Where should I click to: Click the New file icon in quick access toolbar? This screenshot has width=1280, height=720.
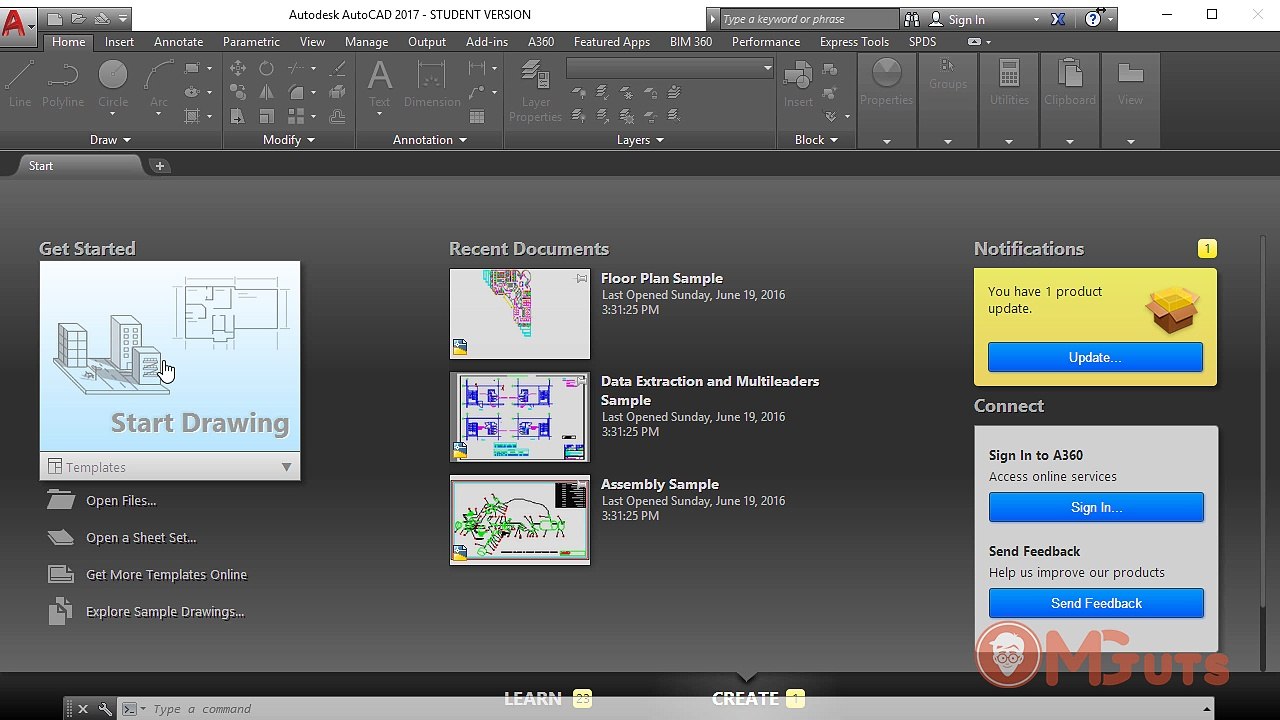(x=55, y=18)
